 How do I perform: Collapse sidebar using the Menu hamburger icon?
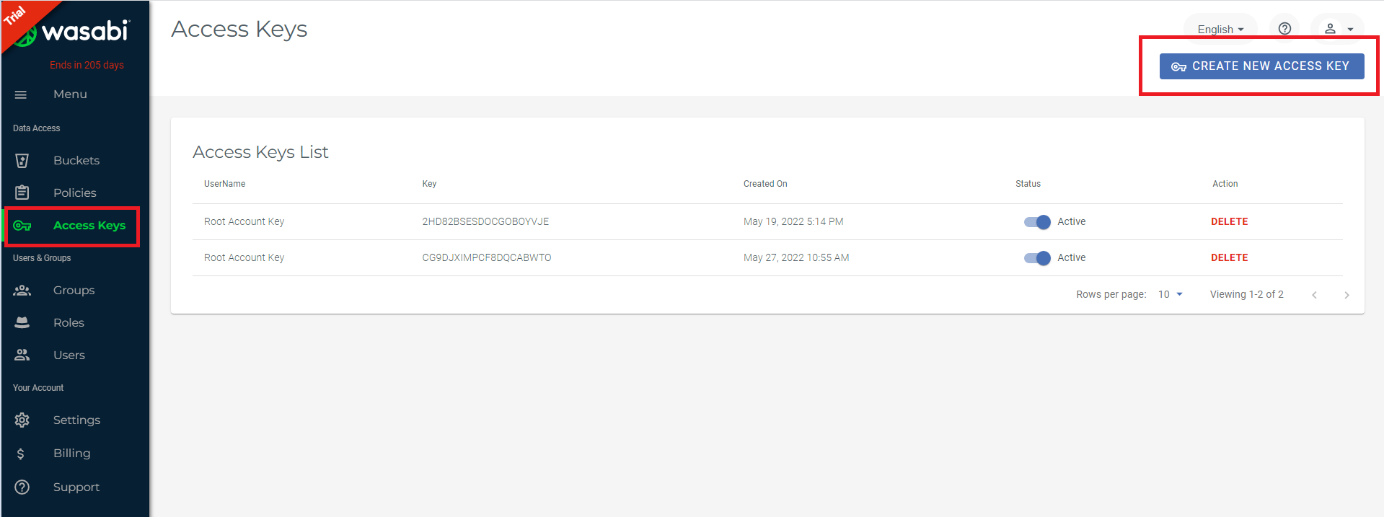(x=21, y=94)
